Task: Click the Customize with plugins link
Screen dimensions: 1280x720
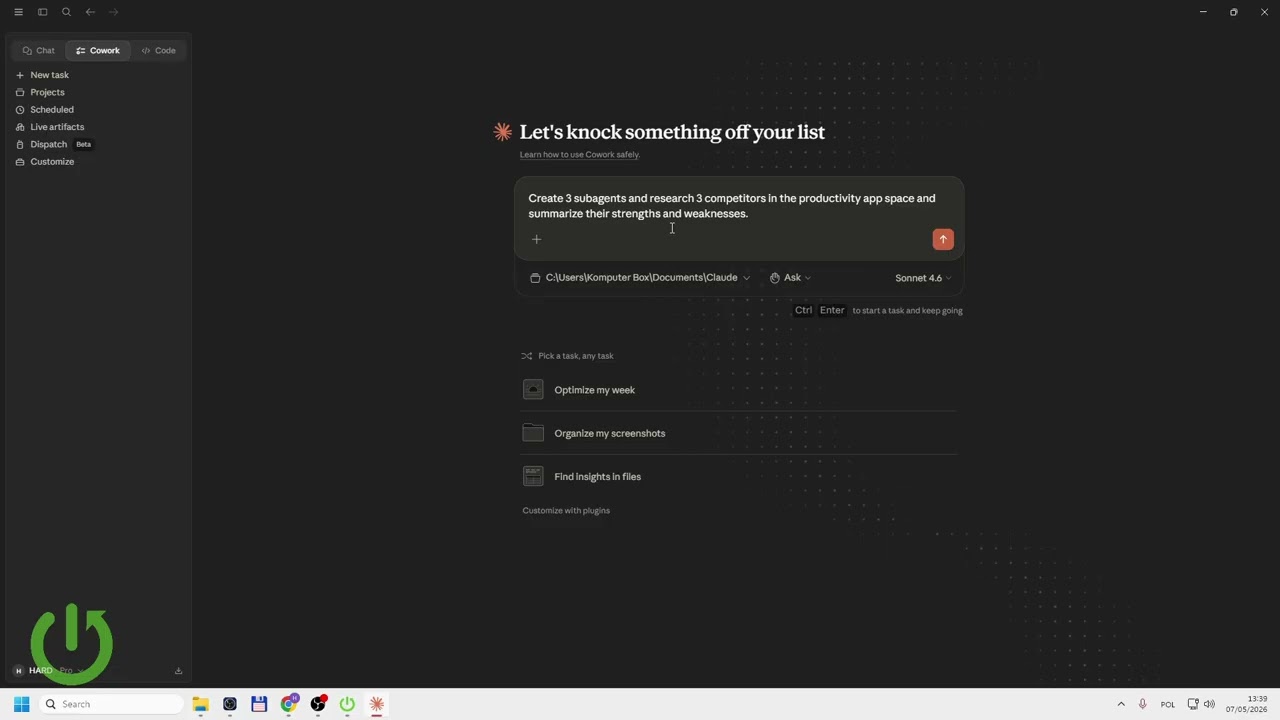Action: (x=566, y=511)
